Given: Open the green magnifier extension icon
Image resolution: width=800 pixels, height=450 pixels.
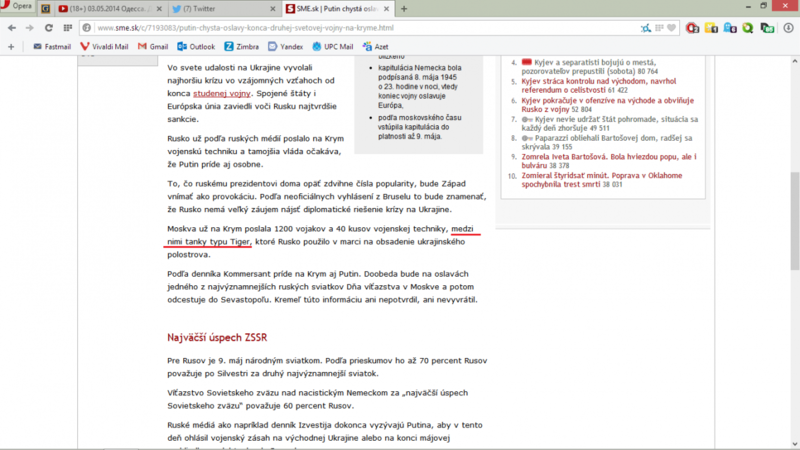Looking at the screenshot, I should click(x=748, y=28).
